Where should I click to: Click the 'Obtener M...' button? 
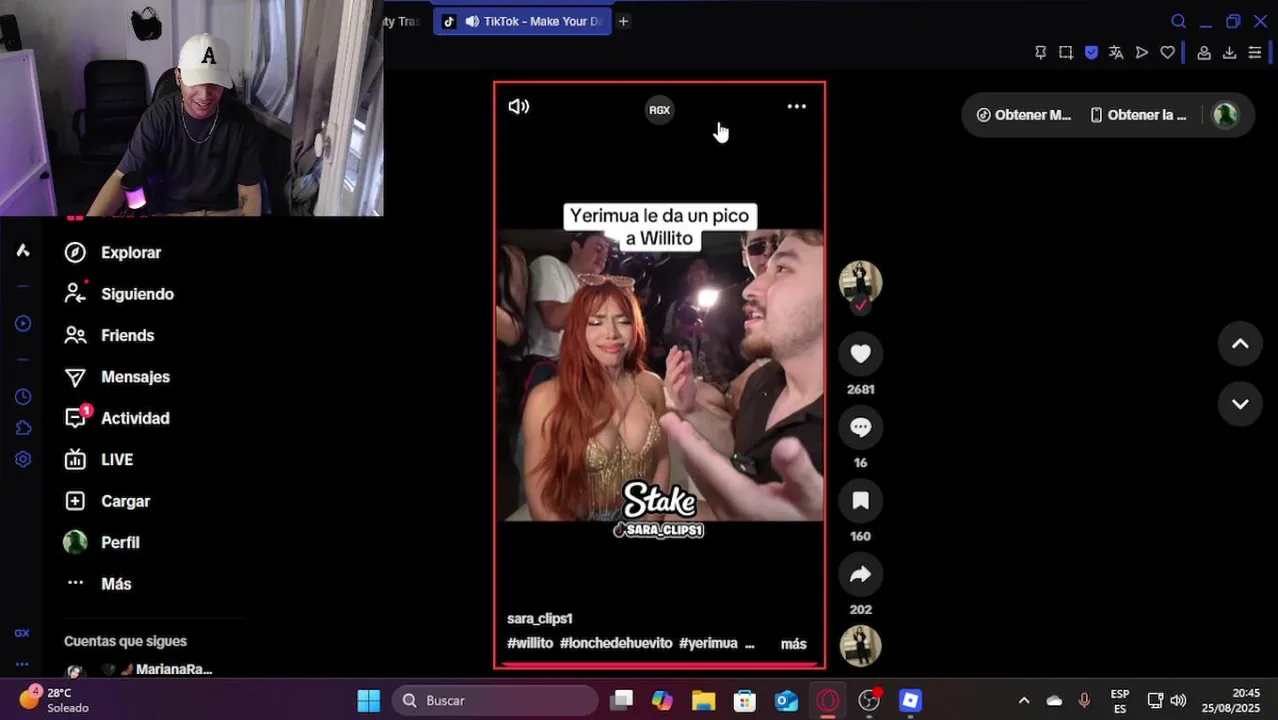point(1023,115)
